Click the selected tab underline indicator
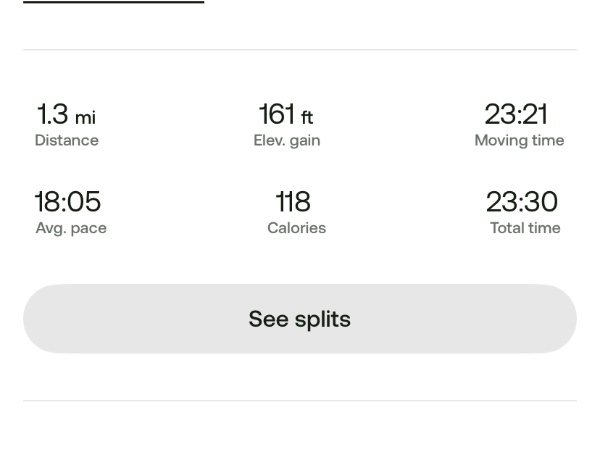Screen dimensions: 600x450 (x=113, y=2)
